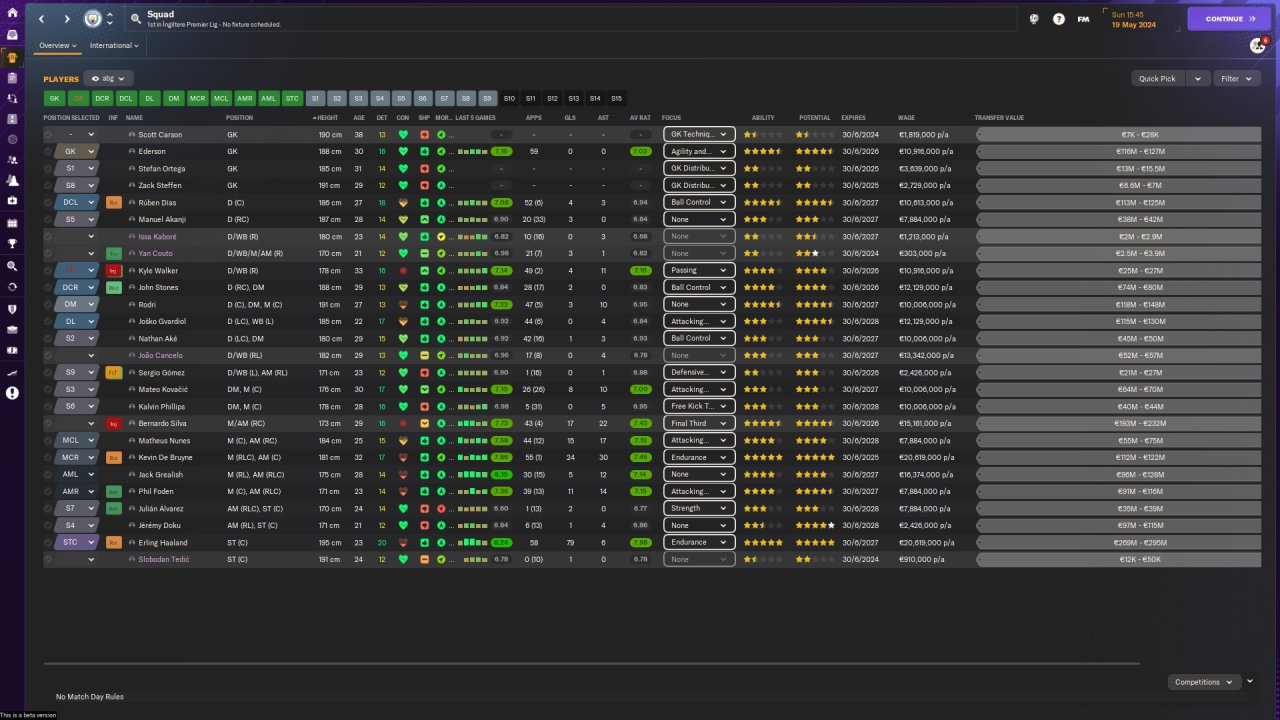This screenshot has width=1280, height=720.
Task: Tick the selection circle for Erling Haaland
Action: (x=47, y=543)
